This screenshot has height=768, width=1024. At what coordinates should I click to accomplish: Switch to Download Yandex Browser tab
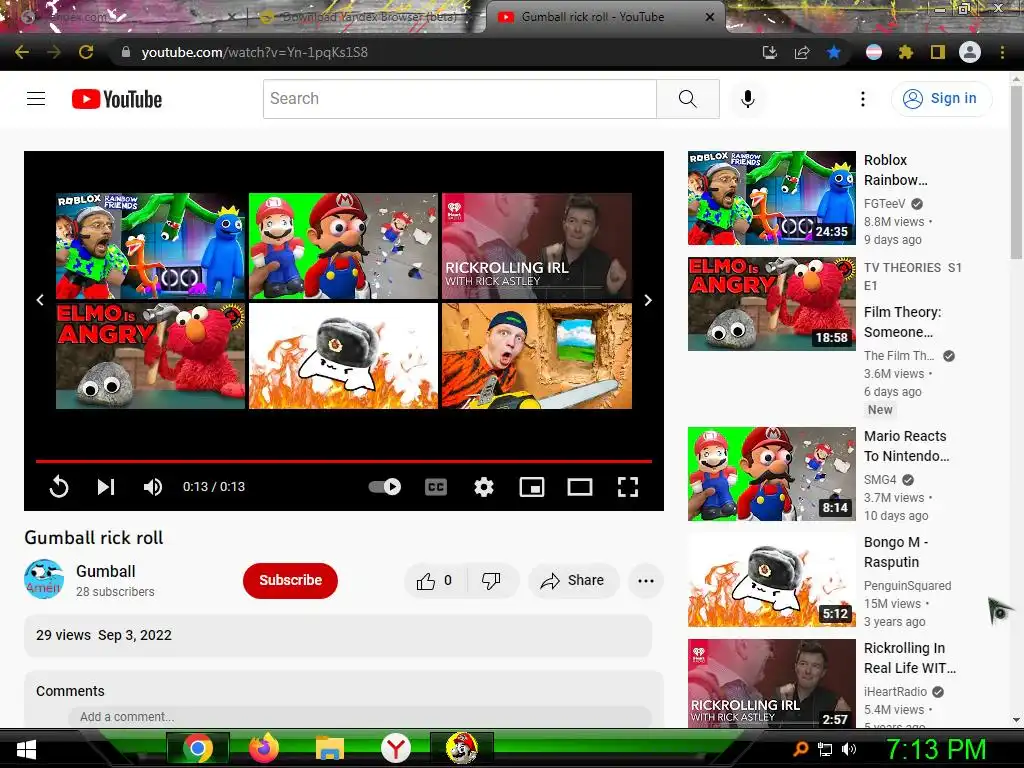click(366, 17)
